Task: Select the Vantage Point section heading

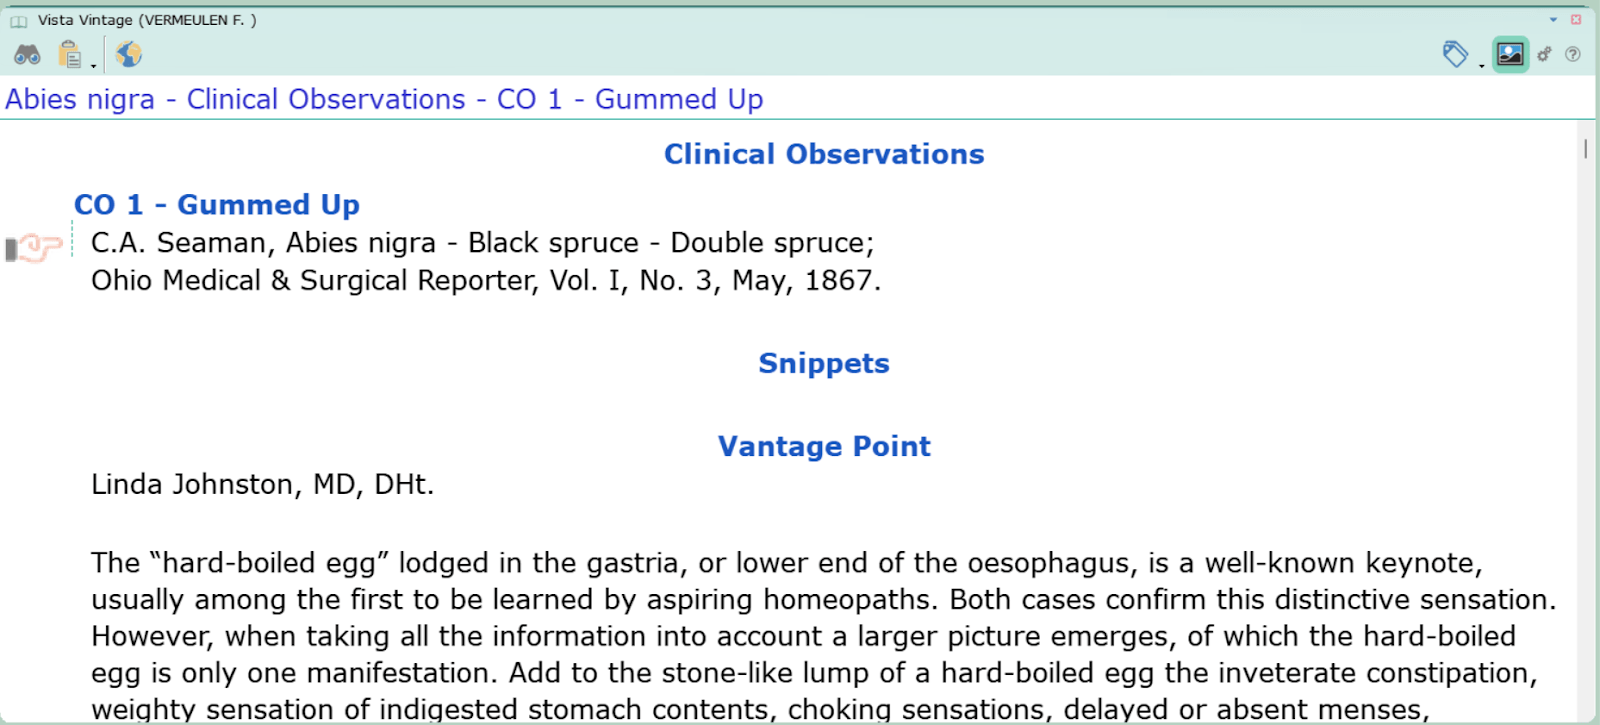Action: 824,446
